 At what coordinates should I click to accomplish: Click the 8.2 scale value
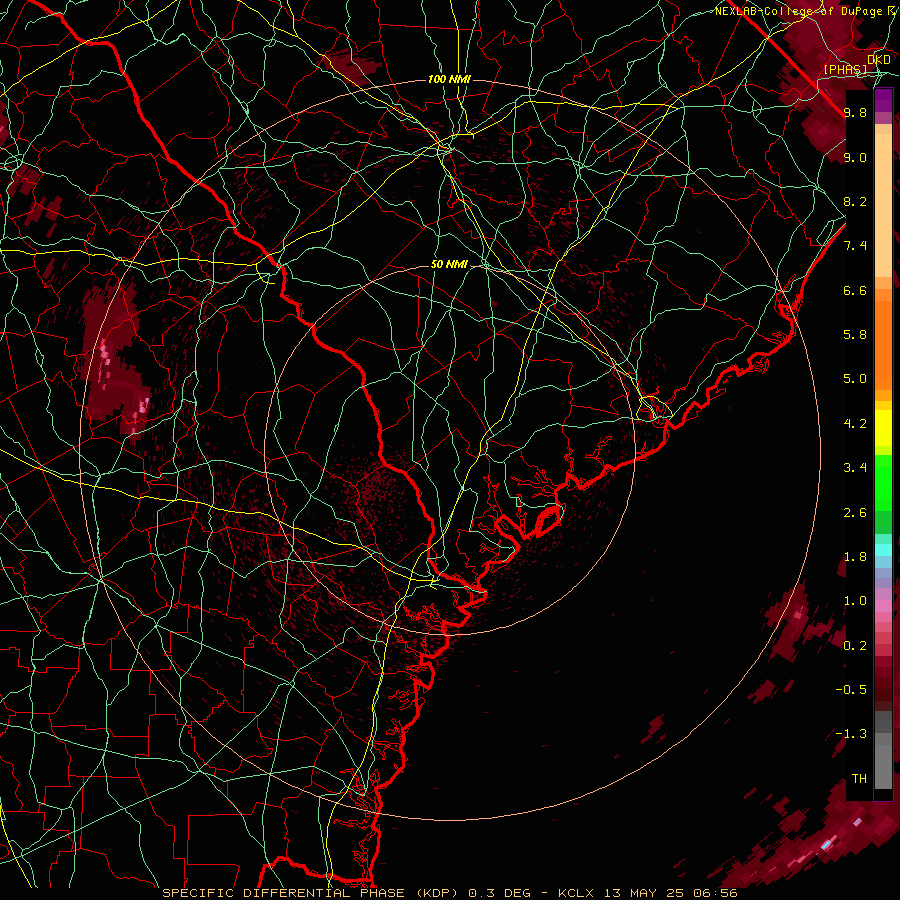[x=855, y=201]
